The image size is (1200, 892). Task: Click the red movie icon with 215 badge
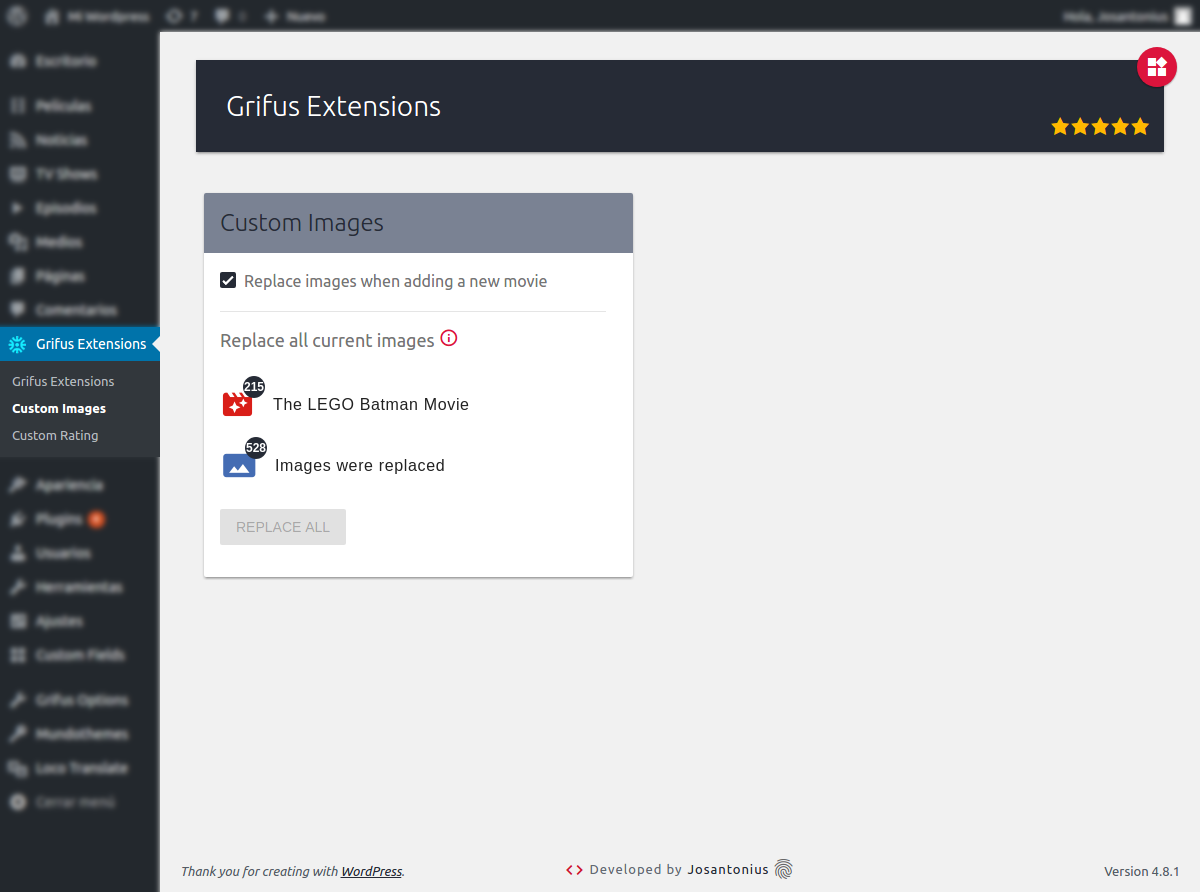(x=237, y=404)
